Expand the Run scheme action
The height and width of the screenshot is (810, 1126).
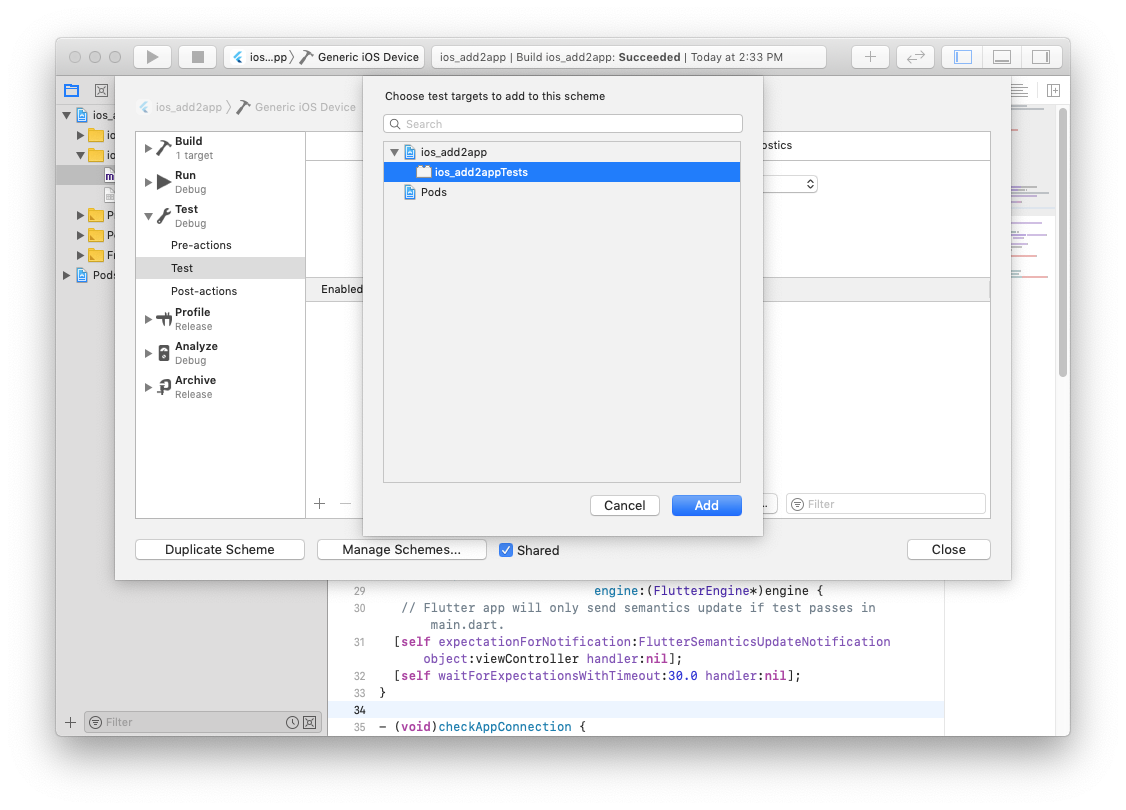[148, 182]
